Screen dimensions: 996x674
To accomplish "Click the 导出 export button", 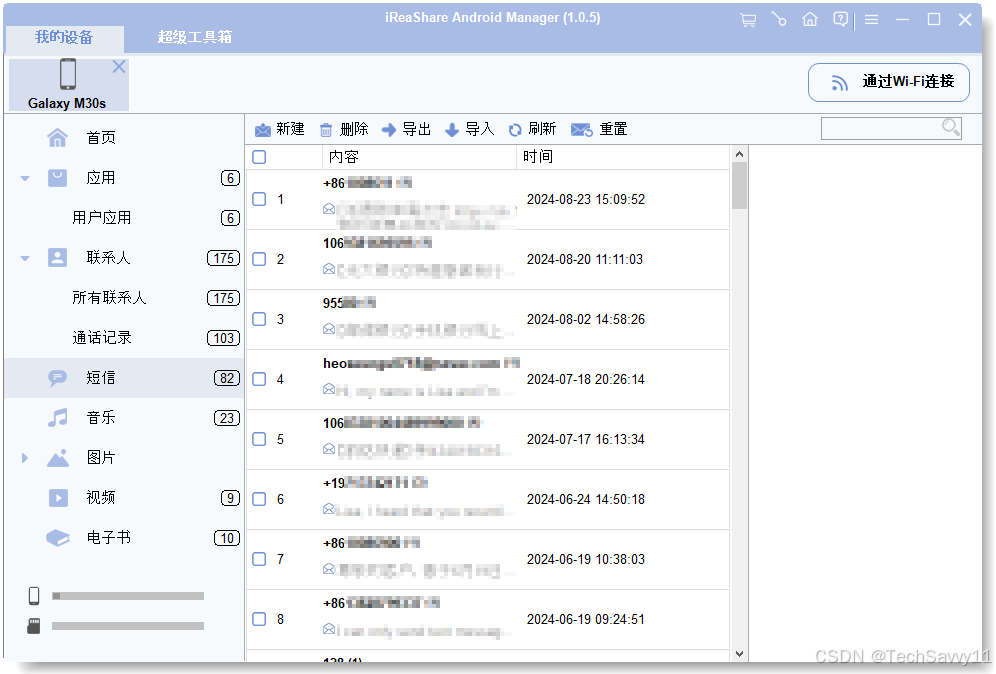I will point(406,130).
